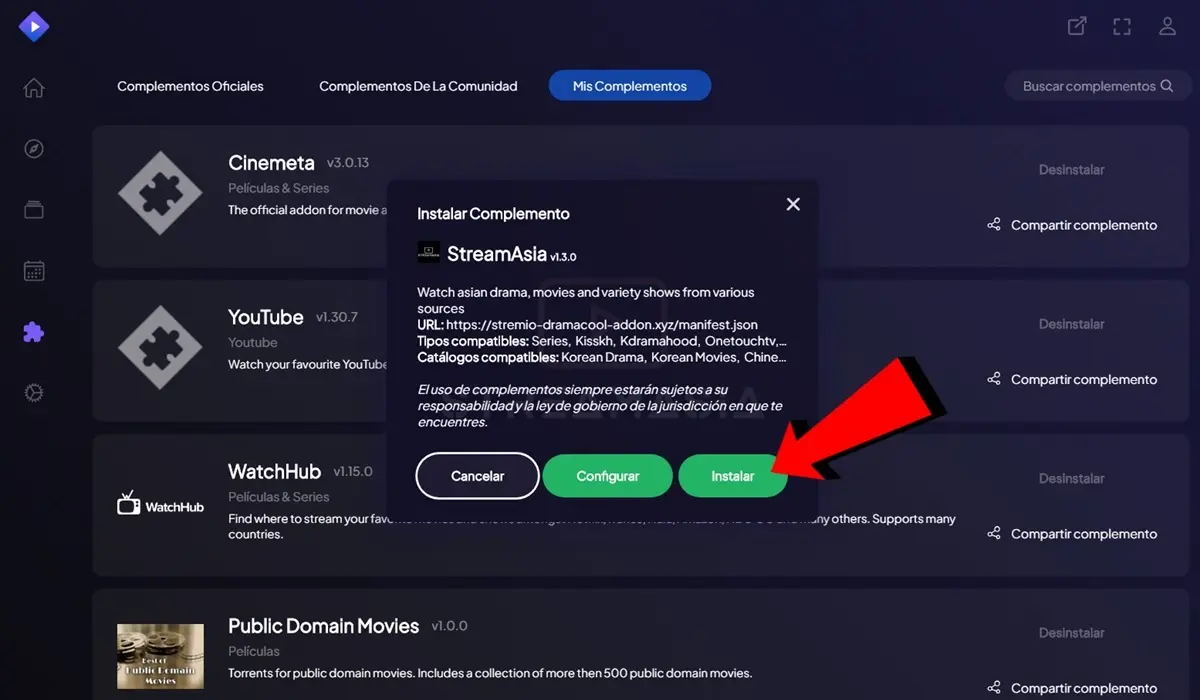Click the Configurar button
This screenshot has height=700, width=1200.
click(607, 476)
